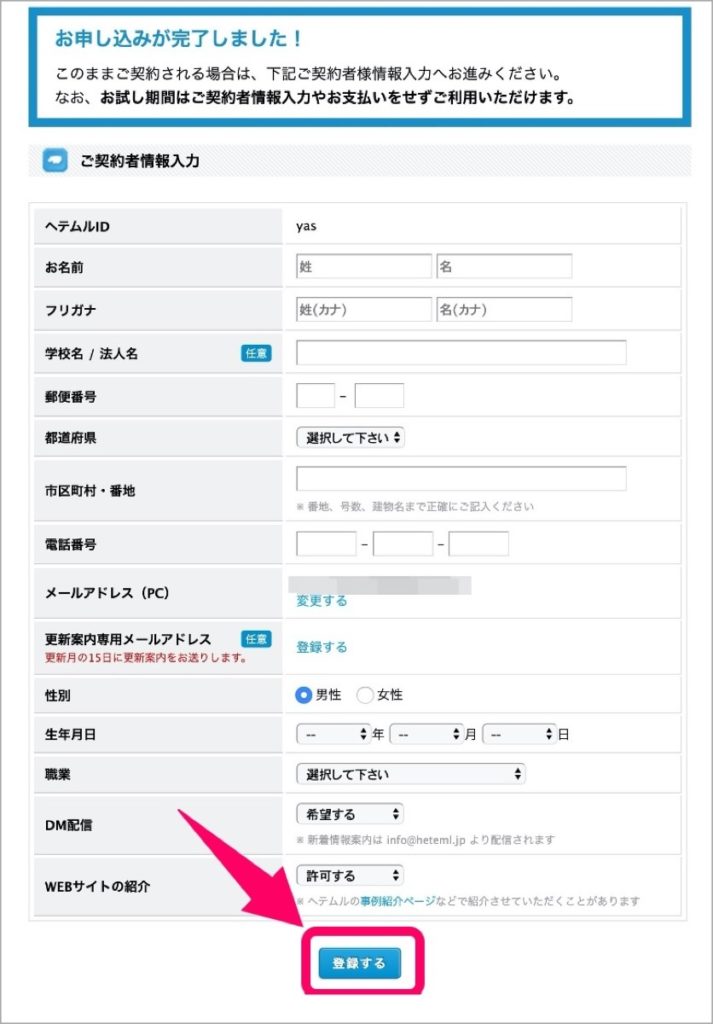713x1024 pixels.
Task: Click the blue 登録する submit button
Action: point(359,963)
